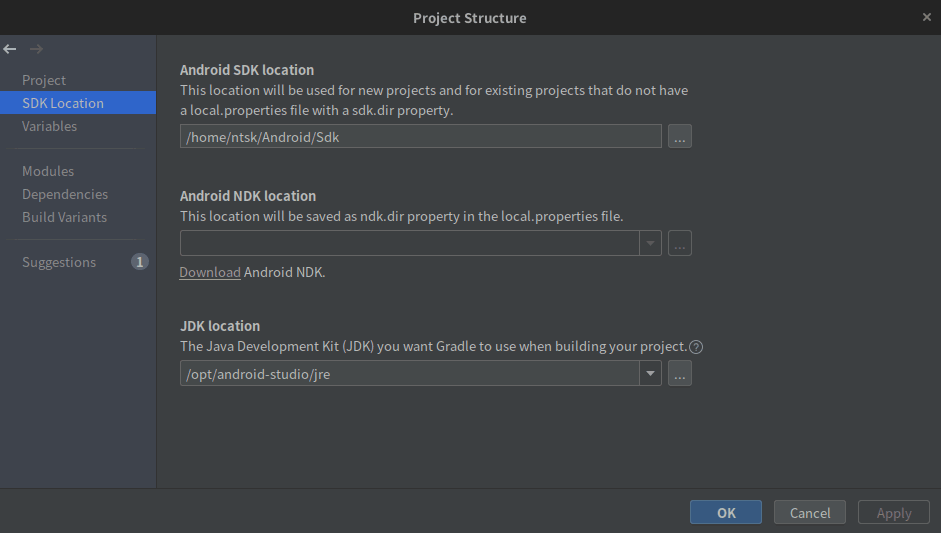Switch to the Dependencies section

click(65, 194)
